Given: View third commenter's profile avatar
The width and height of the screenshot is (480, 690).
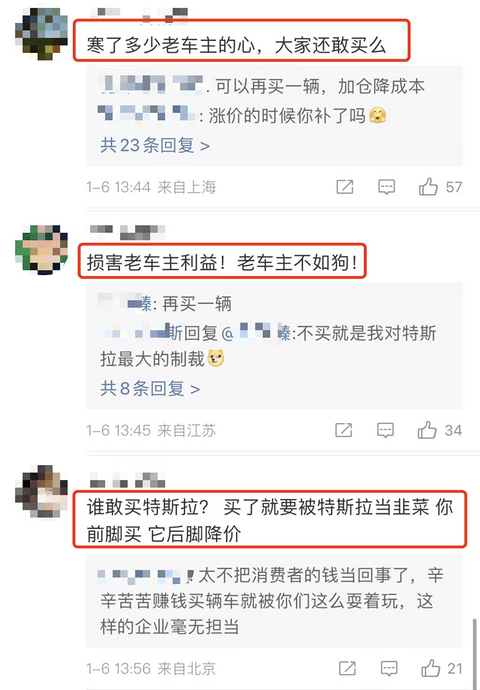Looking at the screenshot, I should [41, 491].
